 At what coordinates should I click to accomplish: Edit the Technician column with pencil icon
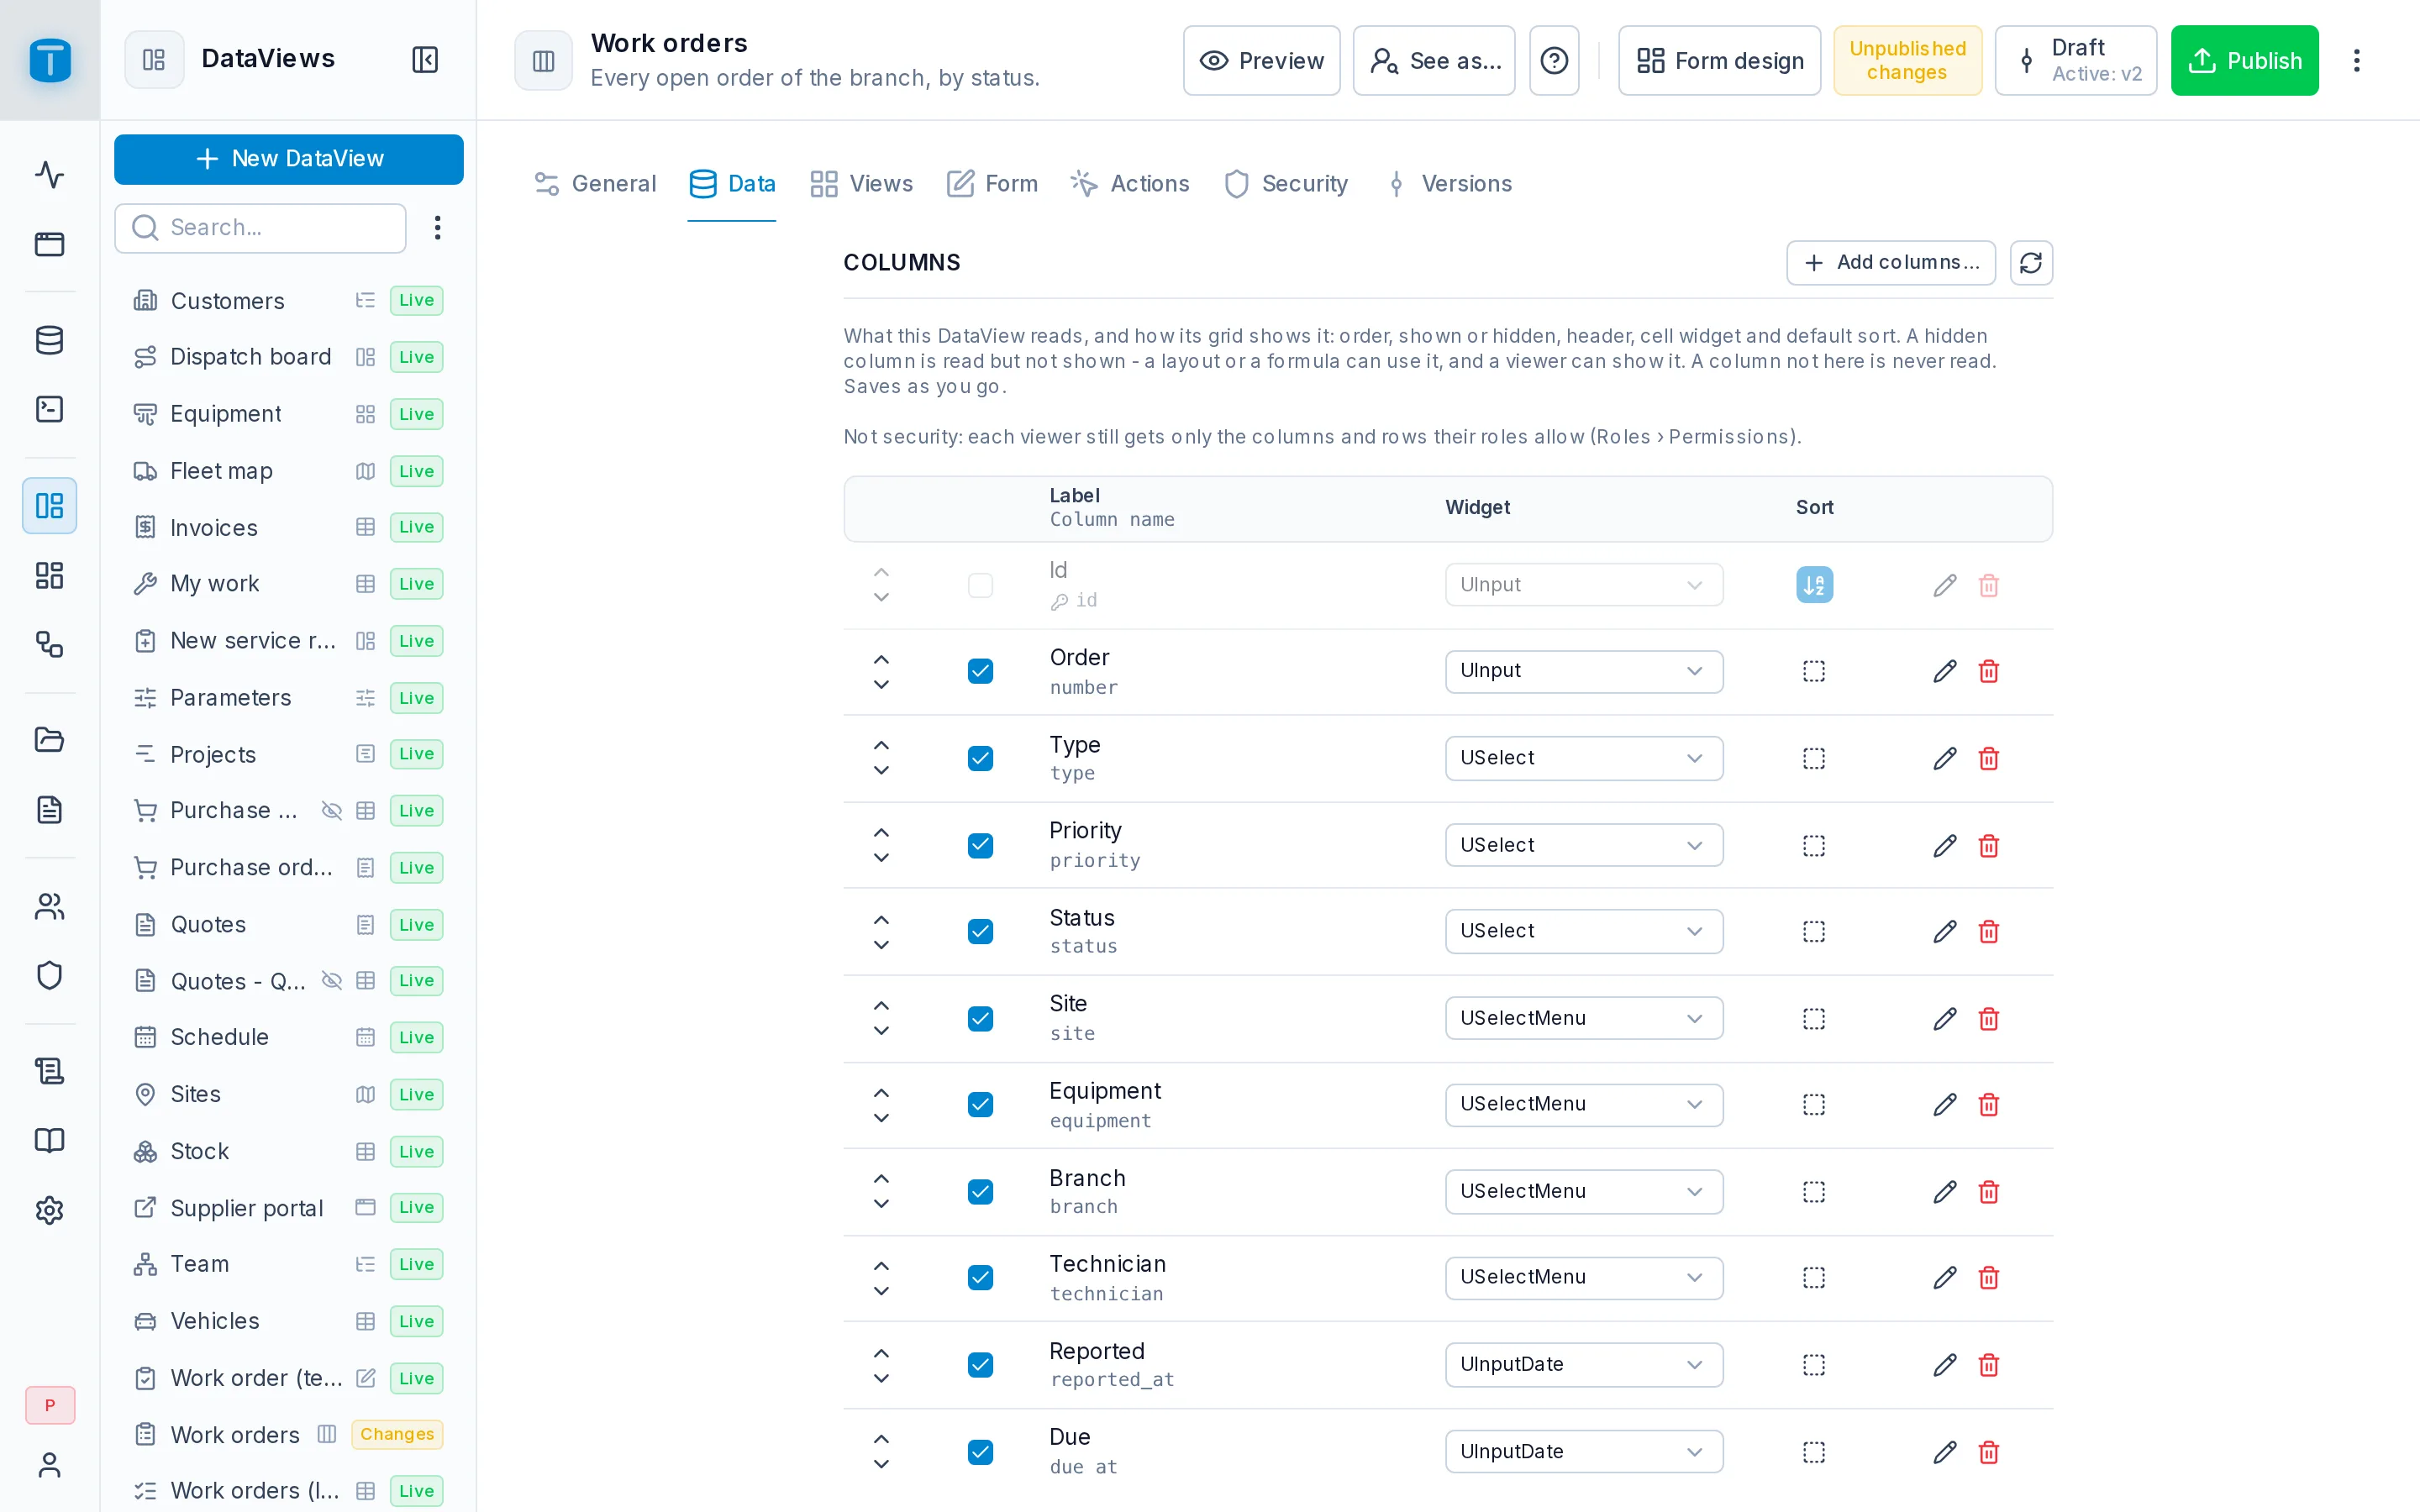(x=1944, y=1278)
